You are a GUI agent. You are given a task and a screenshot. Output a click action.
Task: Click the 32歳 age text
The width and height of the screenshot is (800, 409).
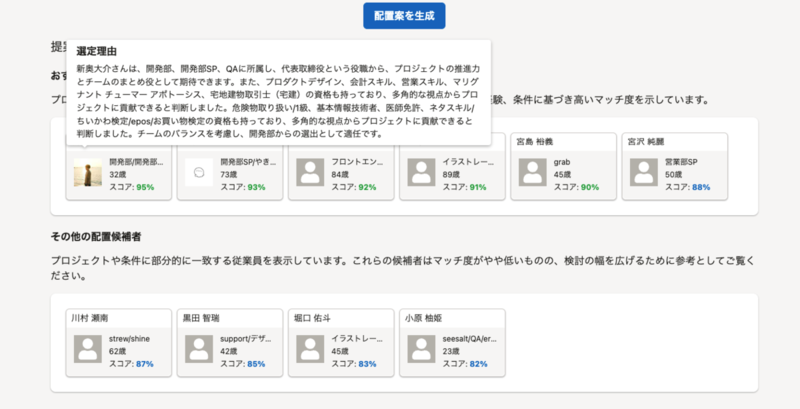(x=118, y=174)
